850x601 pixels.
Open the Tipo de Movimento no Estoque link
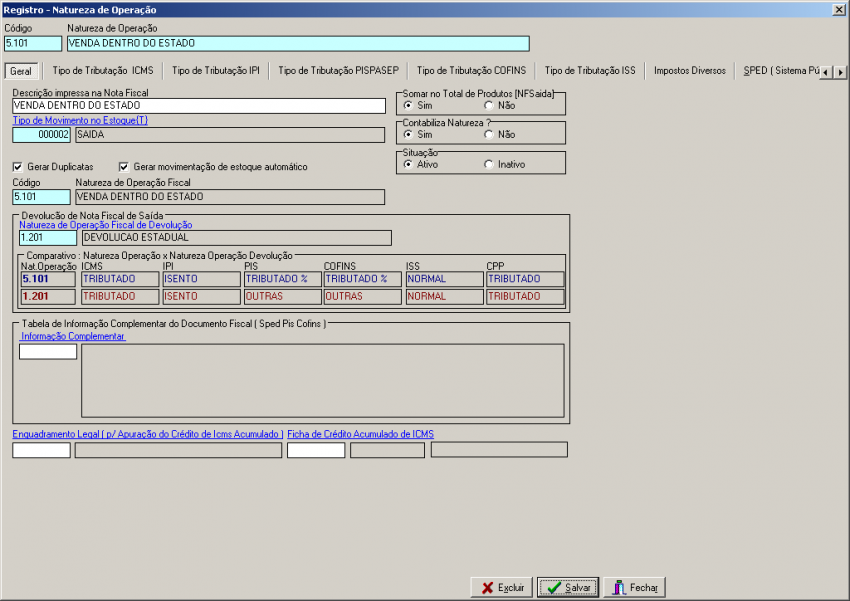pyautogui.click(x=80, y=120)
